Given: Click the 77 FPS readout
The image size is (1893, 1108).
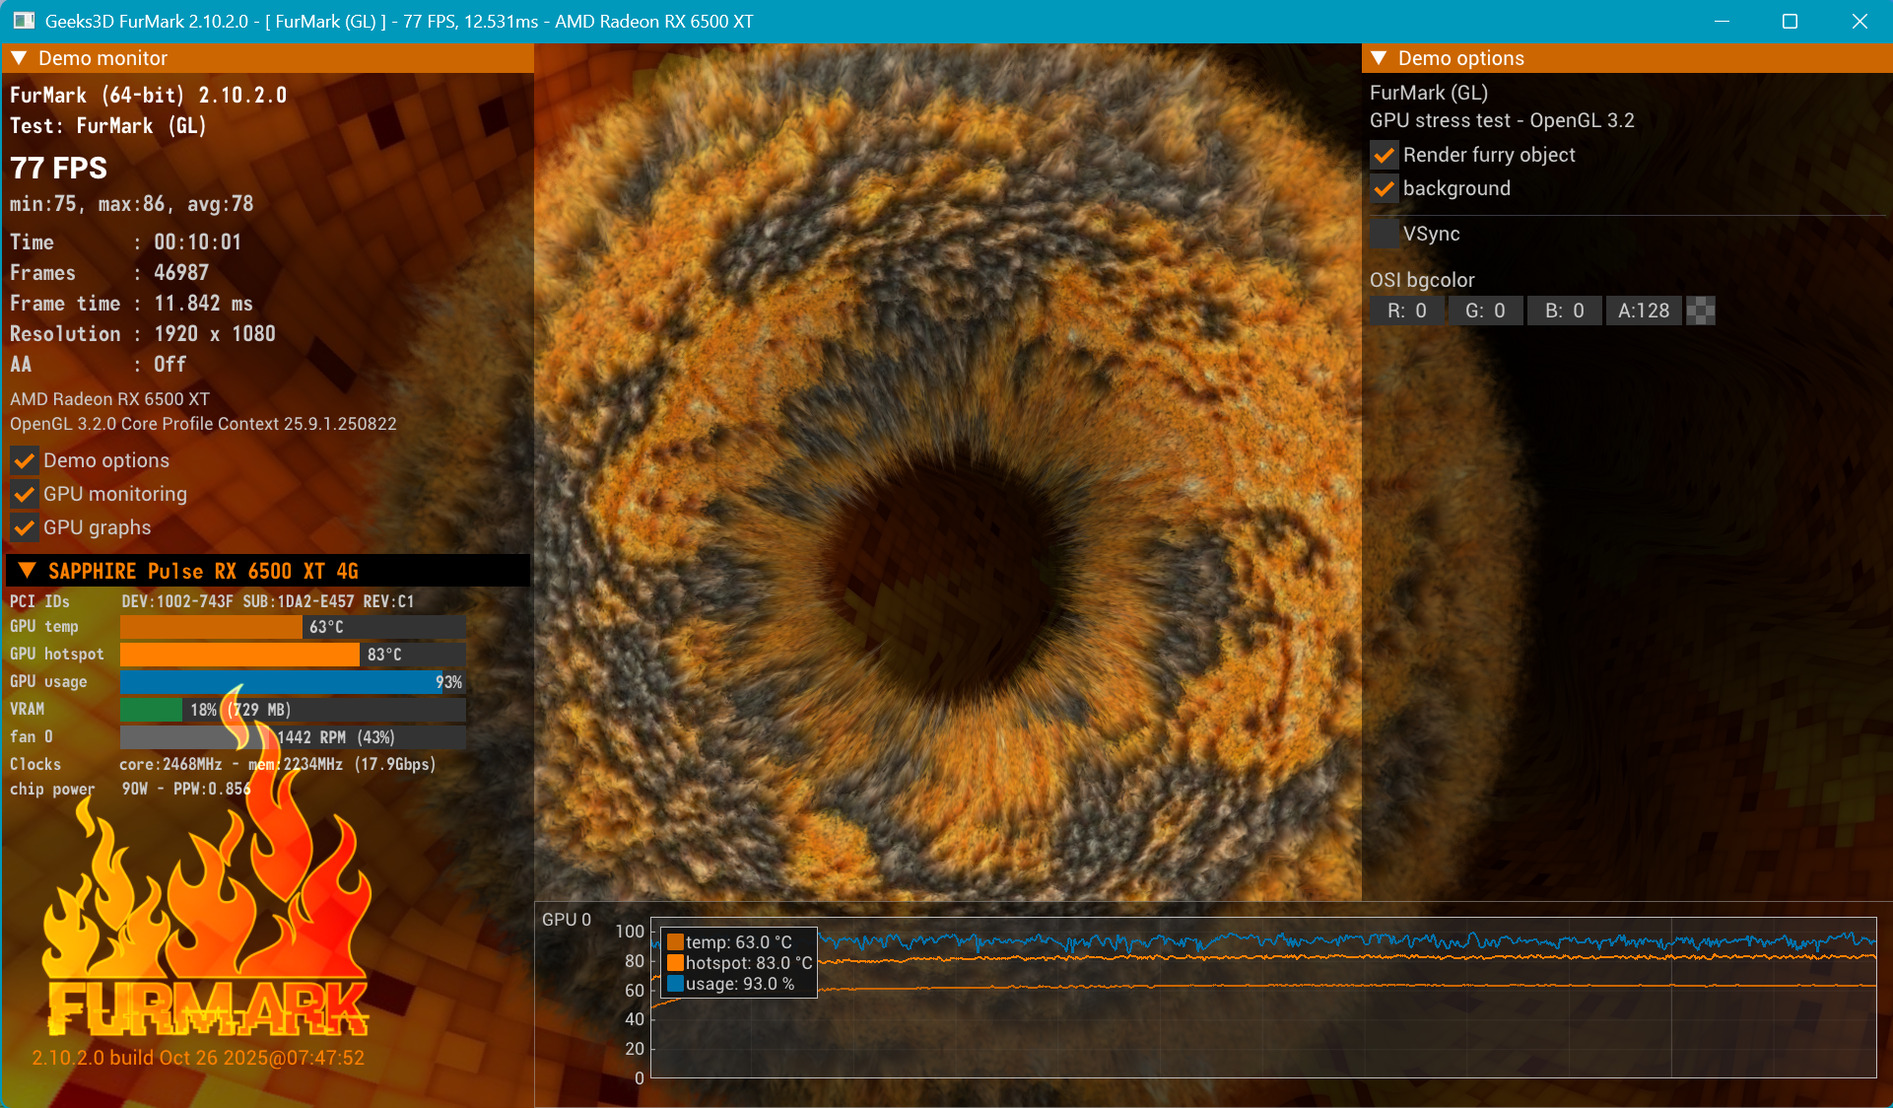Looking at the screenshot, I should (58, 168).
